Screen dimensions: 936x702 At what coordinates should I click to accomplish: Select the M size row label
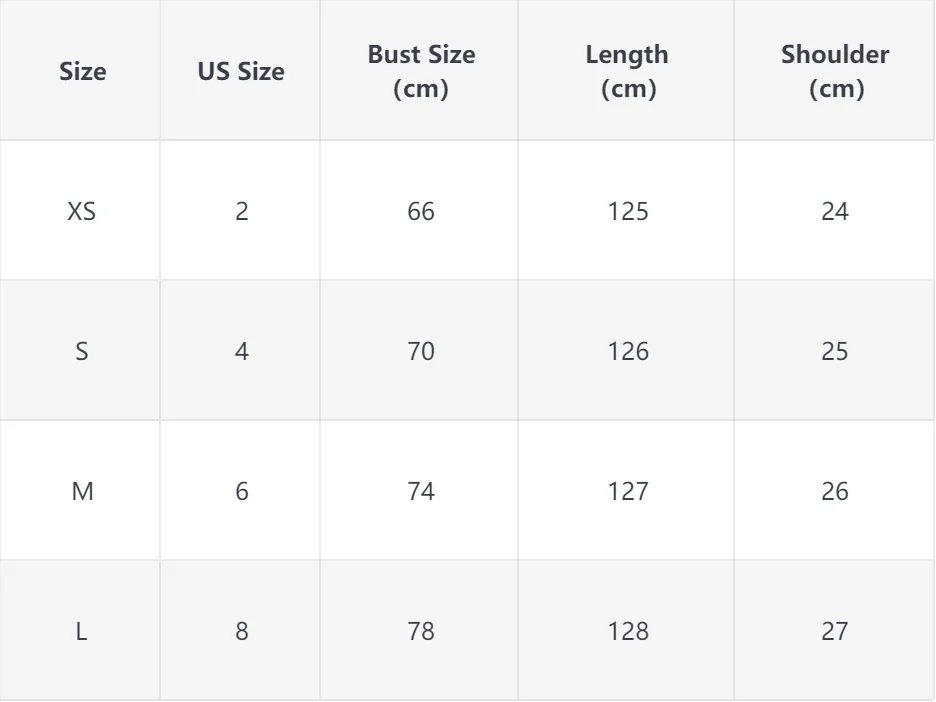[x=82, y=491]
